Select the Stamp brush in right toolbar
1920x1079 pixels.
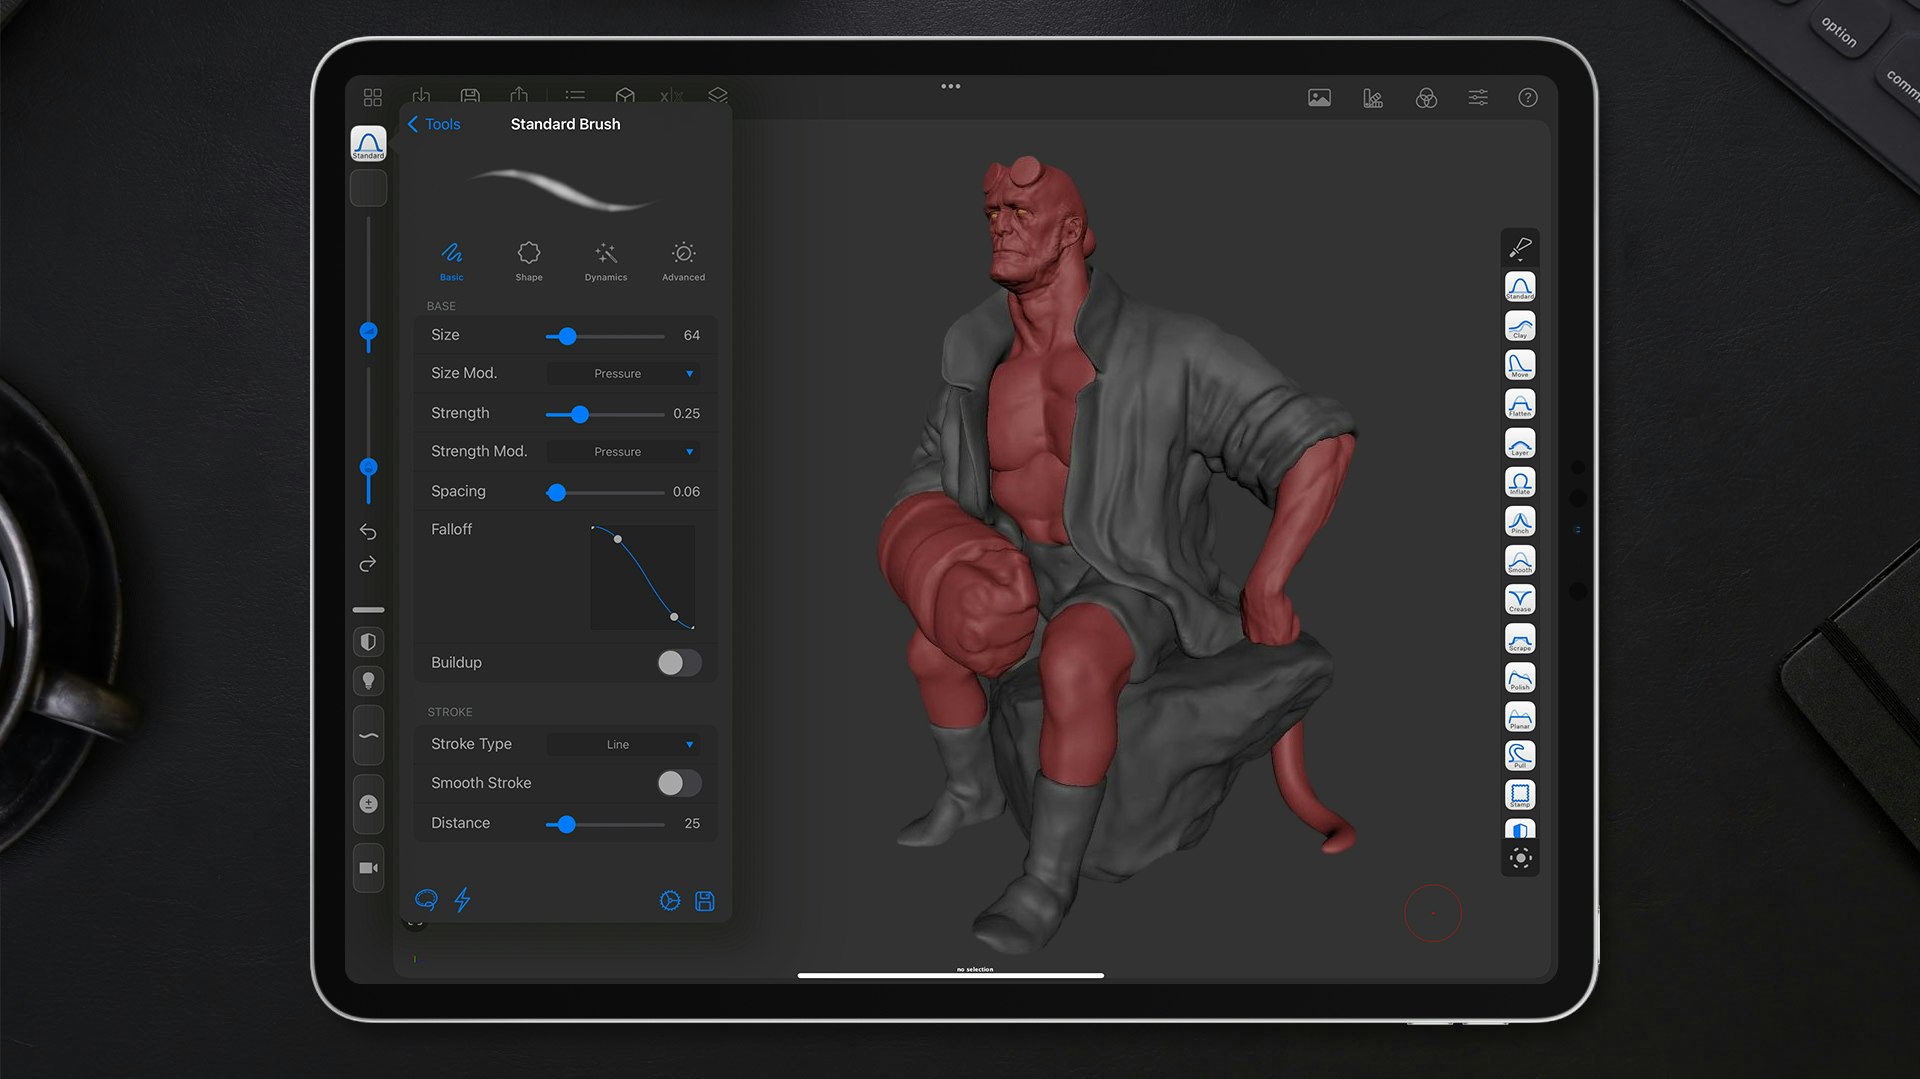point(1520,795)
